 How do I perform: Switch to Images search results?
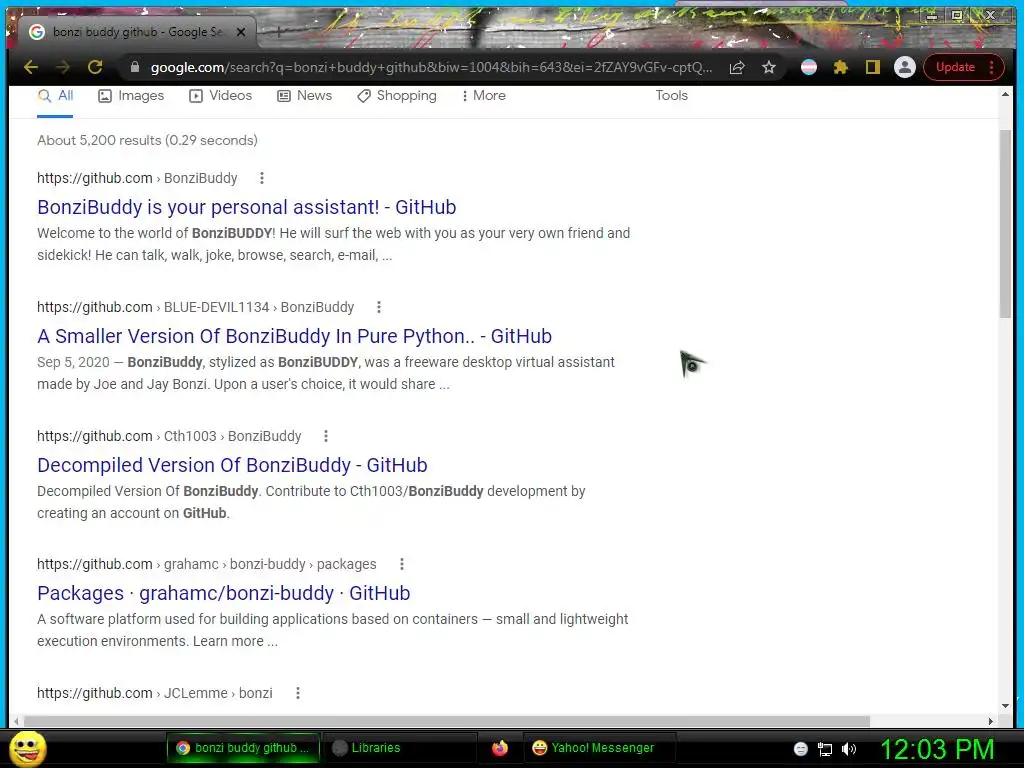pos(131,96)
